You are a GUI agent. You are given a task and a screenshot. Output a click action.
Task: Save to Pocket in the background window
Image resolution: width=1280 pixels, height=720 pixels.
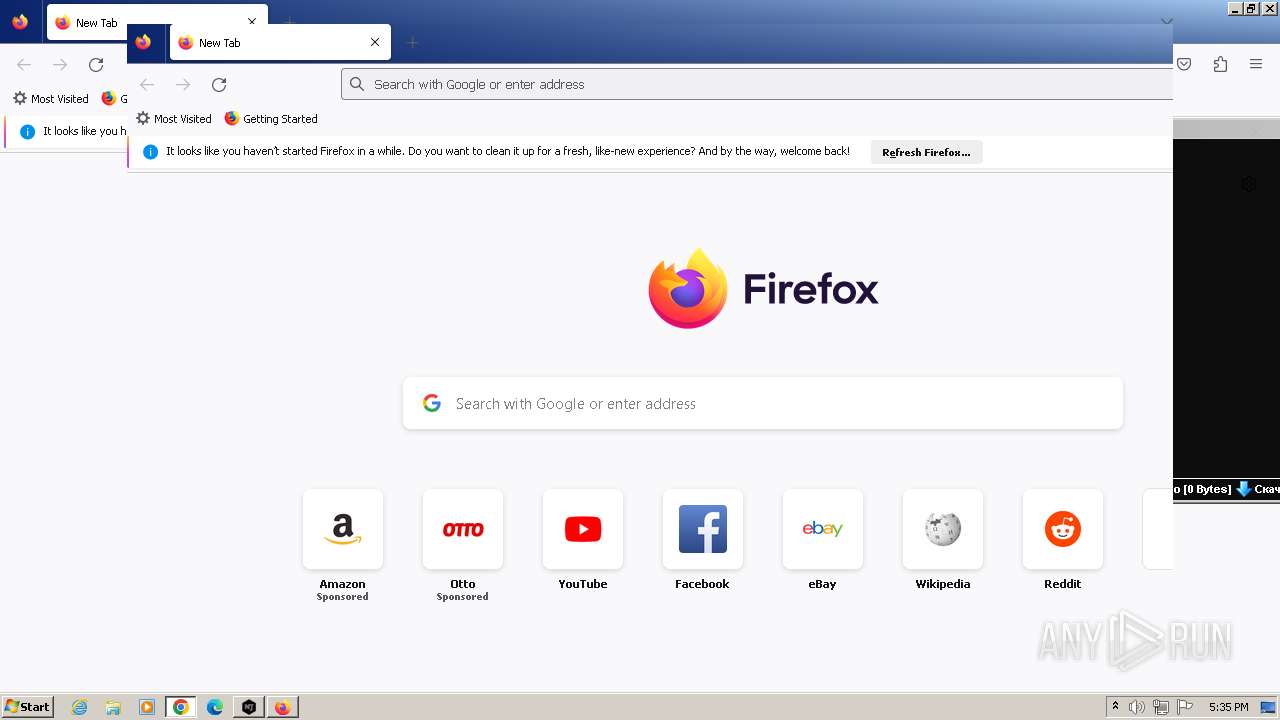tap(1184, 64)
